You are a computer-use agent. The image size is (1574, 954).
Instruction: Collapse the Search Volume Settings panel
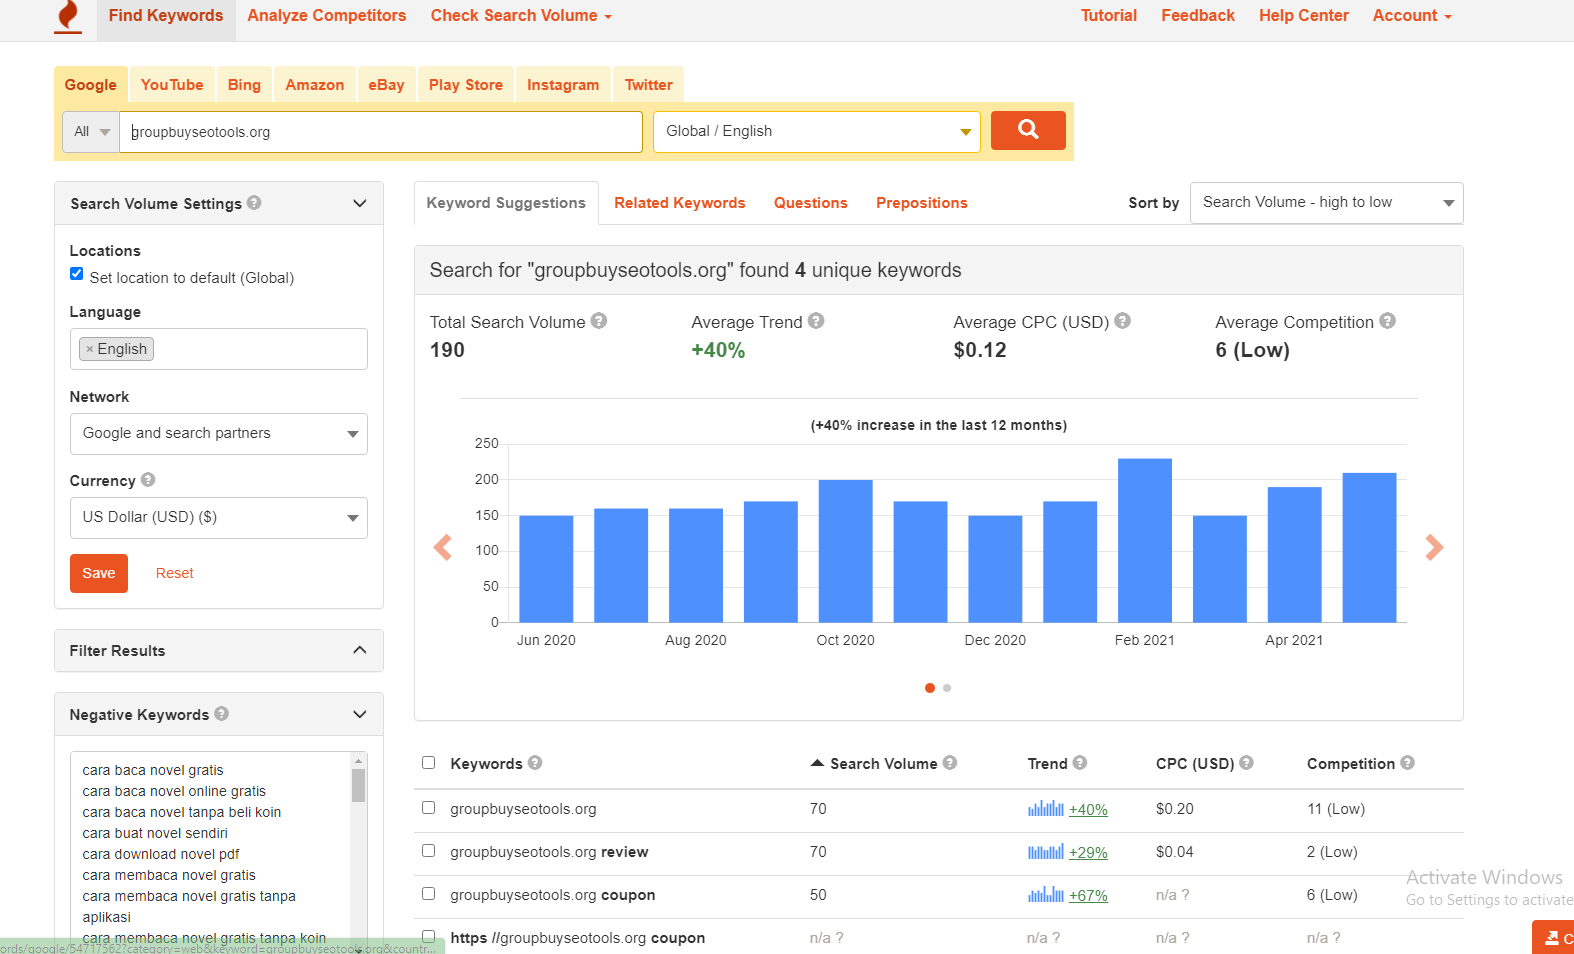click(360, 203)
